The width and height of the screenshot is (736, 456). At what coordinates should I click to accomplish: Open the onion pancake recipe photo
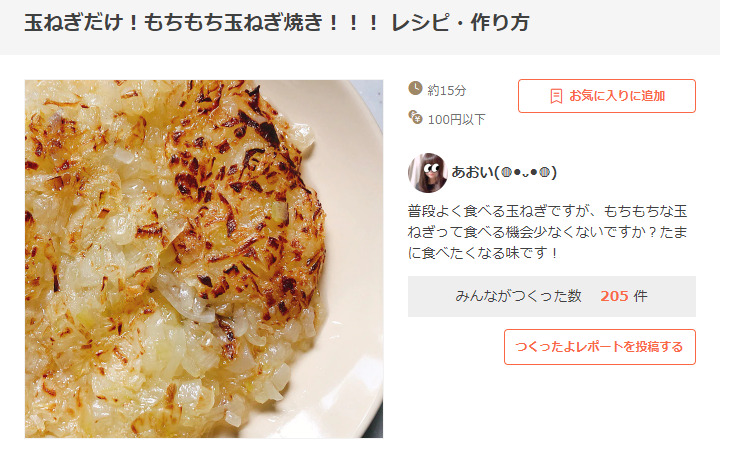pyautogui.click(x=204, y=259)
